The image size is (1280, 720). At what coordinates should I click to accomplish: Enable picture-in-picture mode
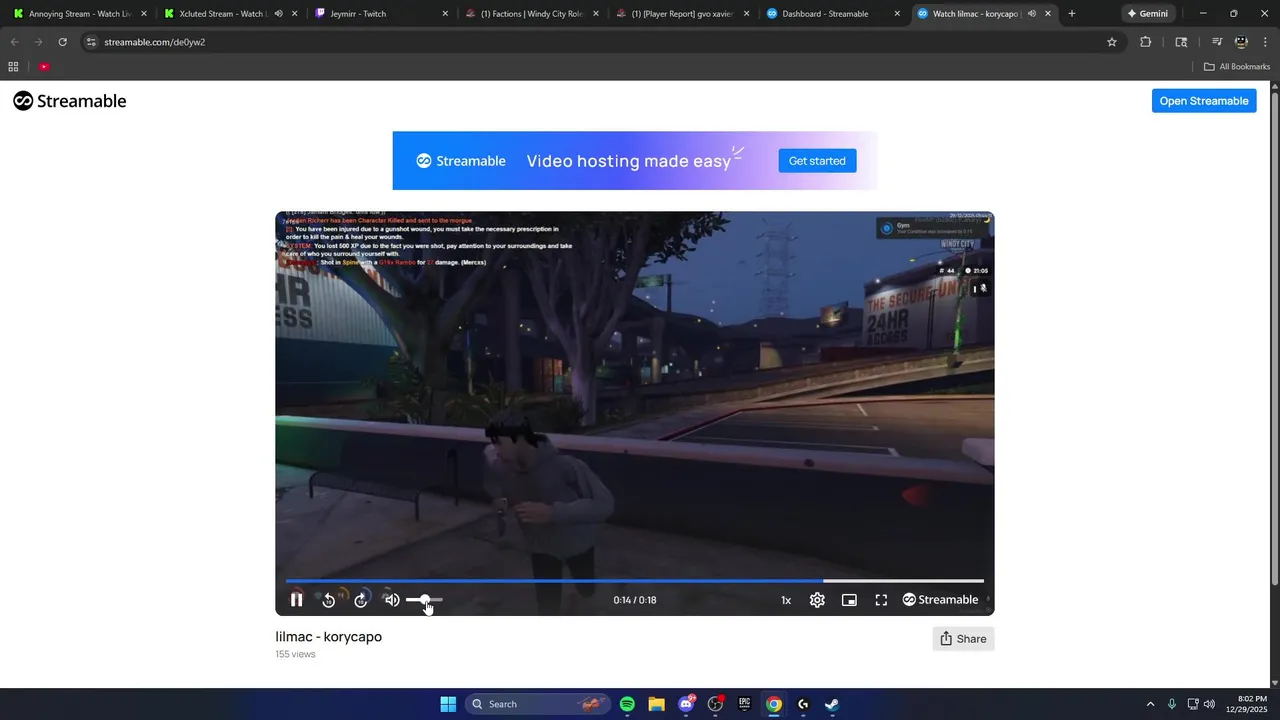pos(849,600)
